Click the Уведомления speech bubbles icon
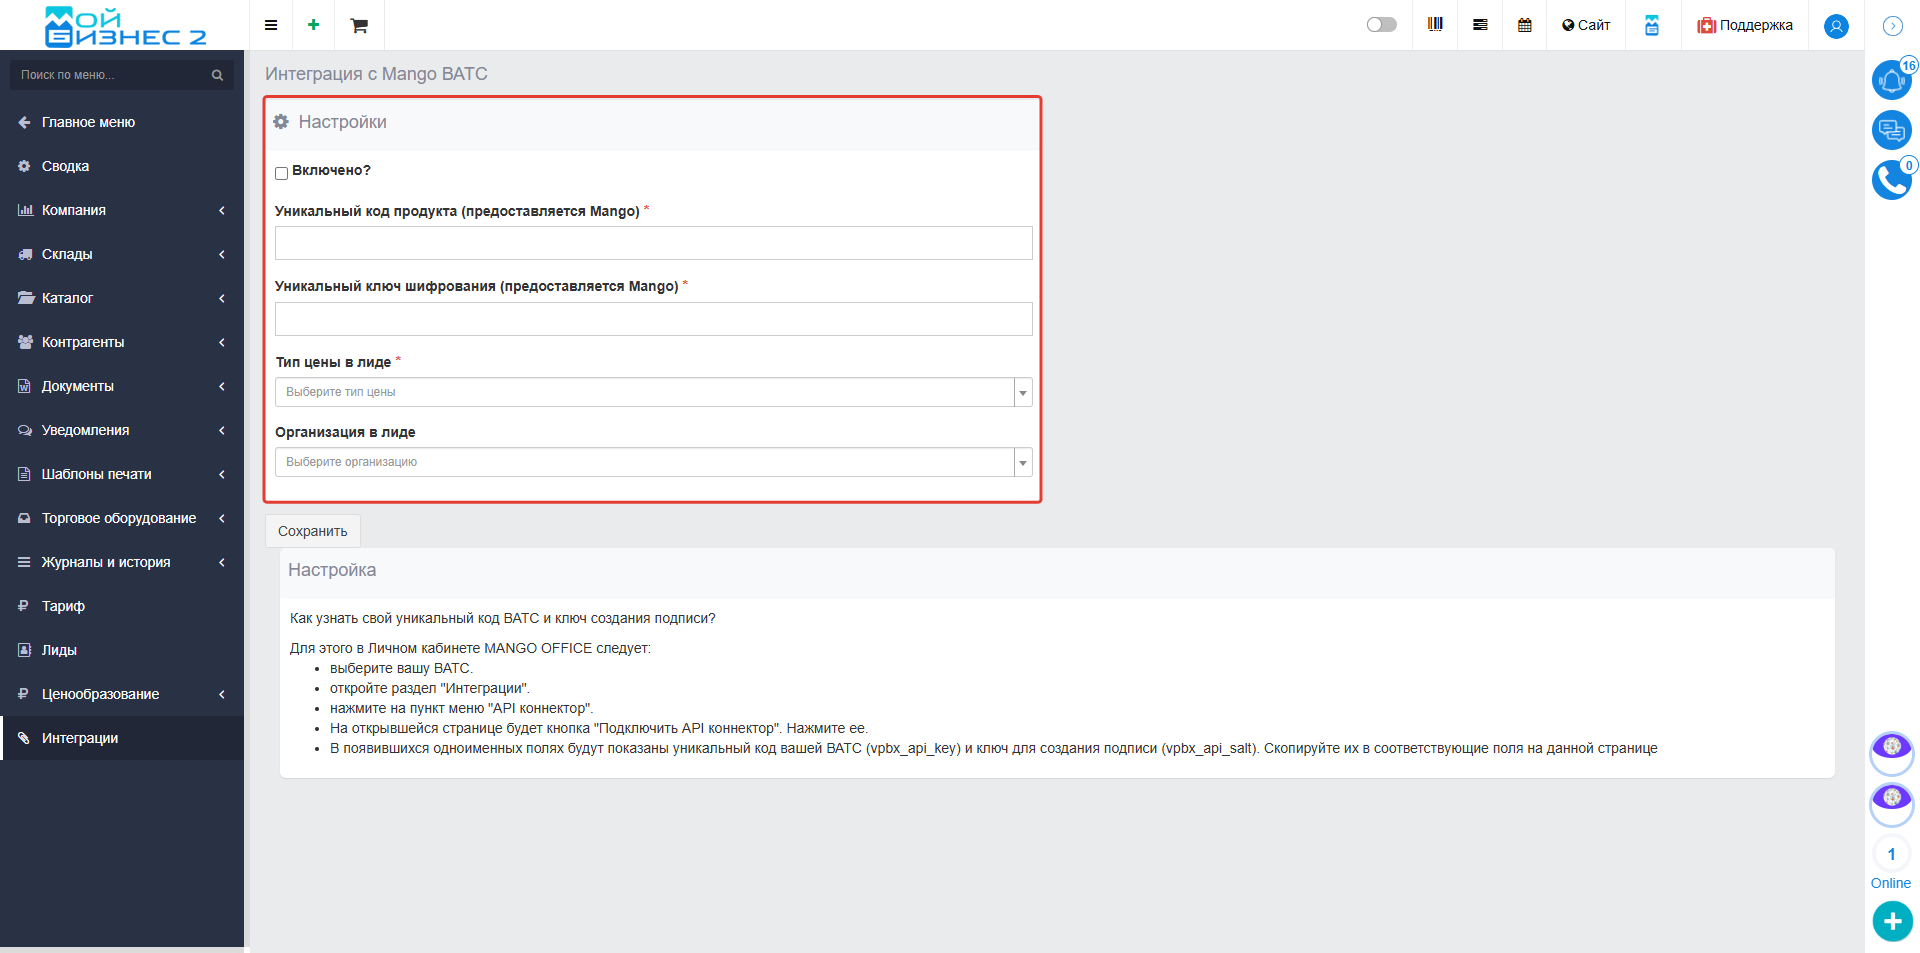The height and width of the screenshot is (953, 1920). pyautogui.click(x=25, y=430)
